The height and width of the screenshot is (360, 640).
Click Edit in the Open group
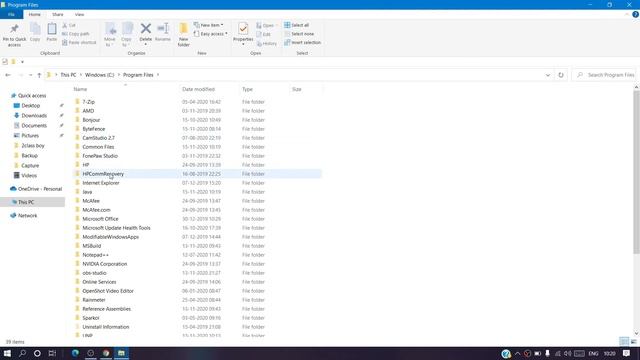264,34
